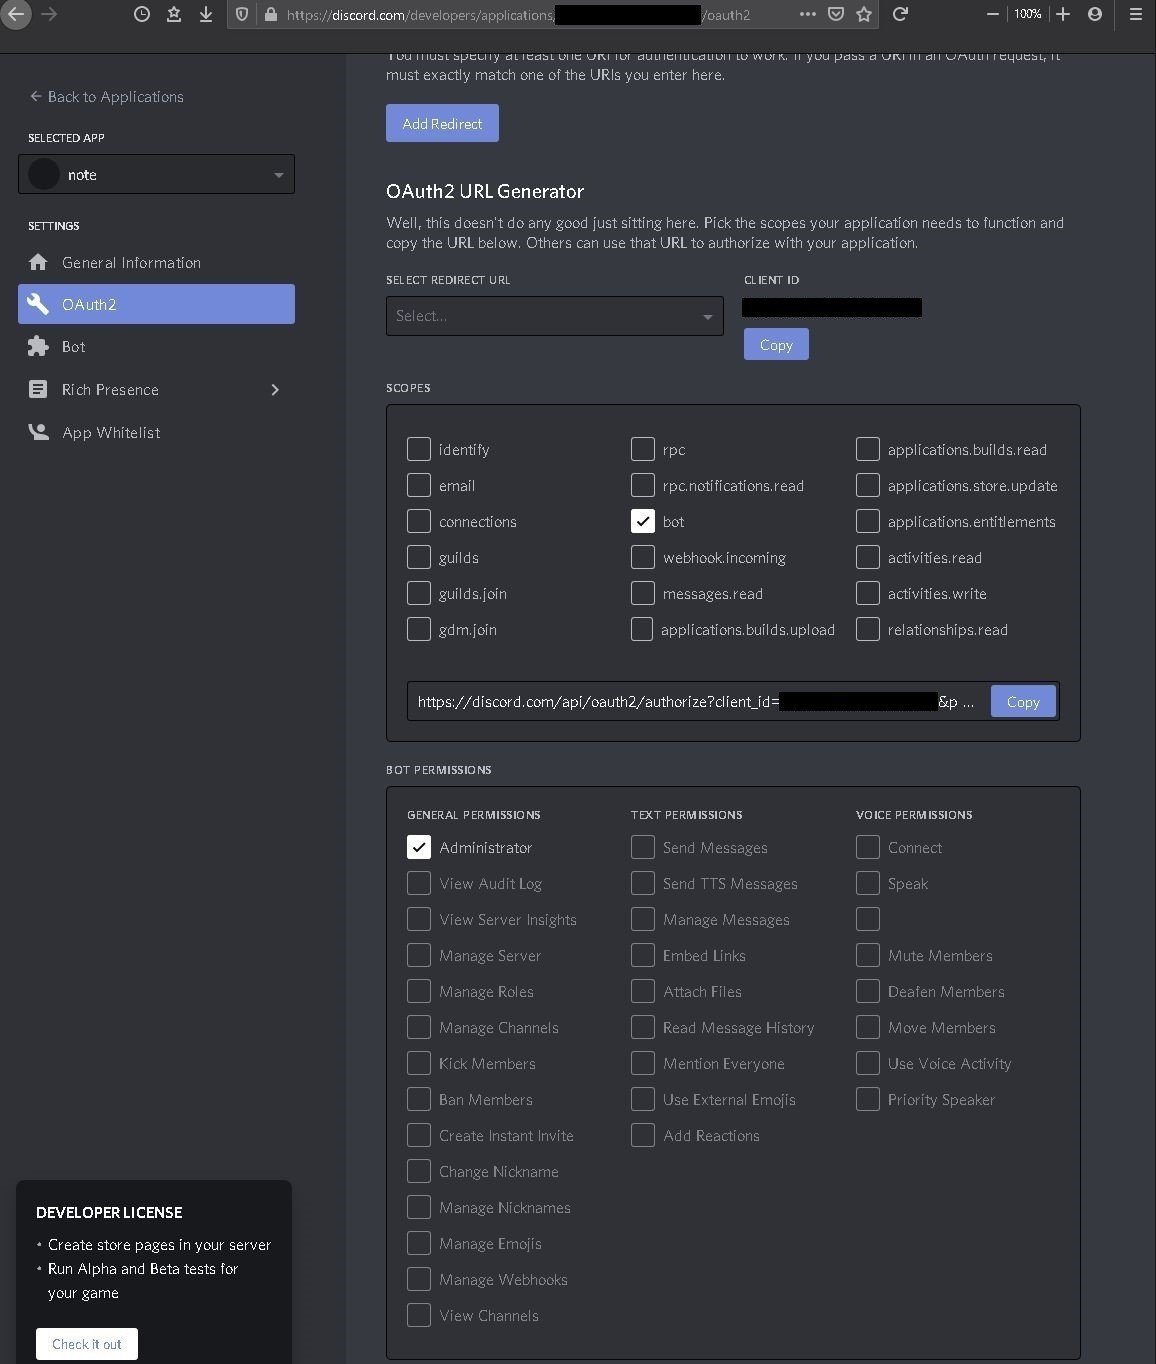The image size is (1156, 1364).
Task: Click the Add Redirect button
Action: 442,123
